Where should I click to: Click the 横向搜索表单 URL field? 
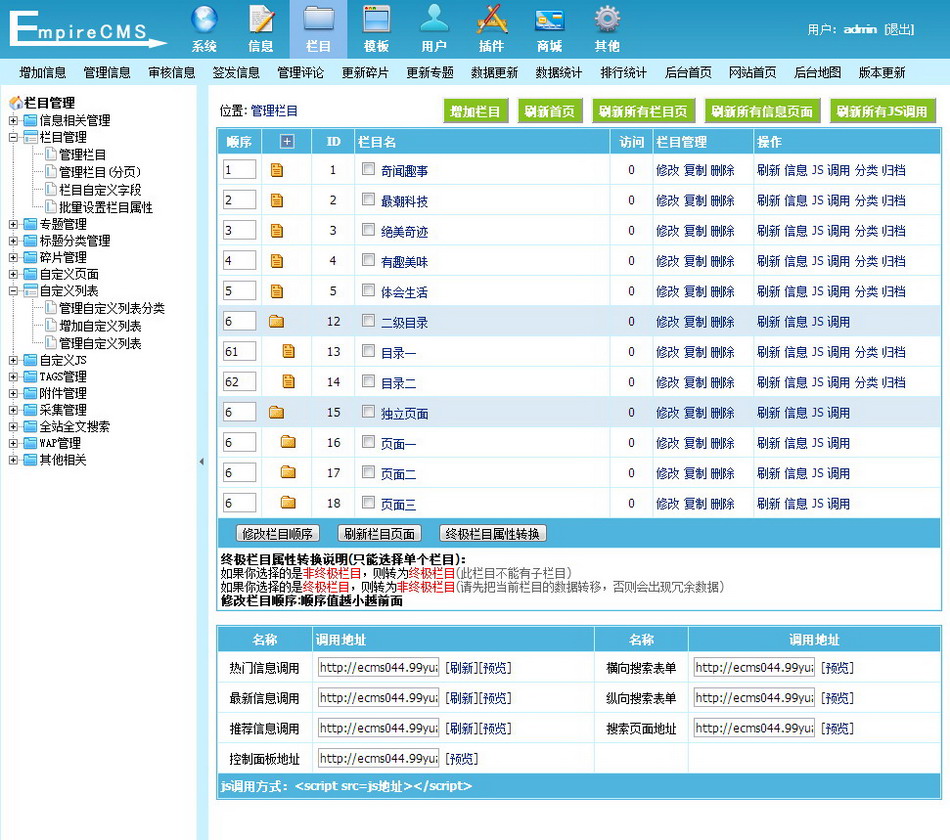click(754, 668)
